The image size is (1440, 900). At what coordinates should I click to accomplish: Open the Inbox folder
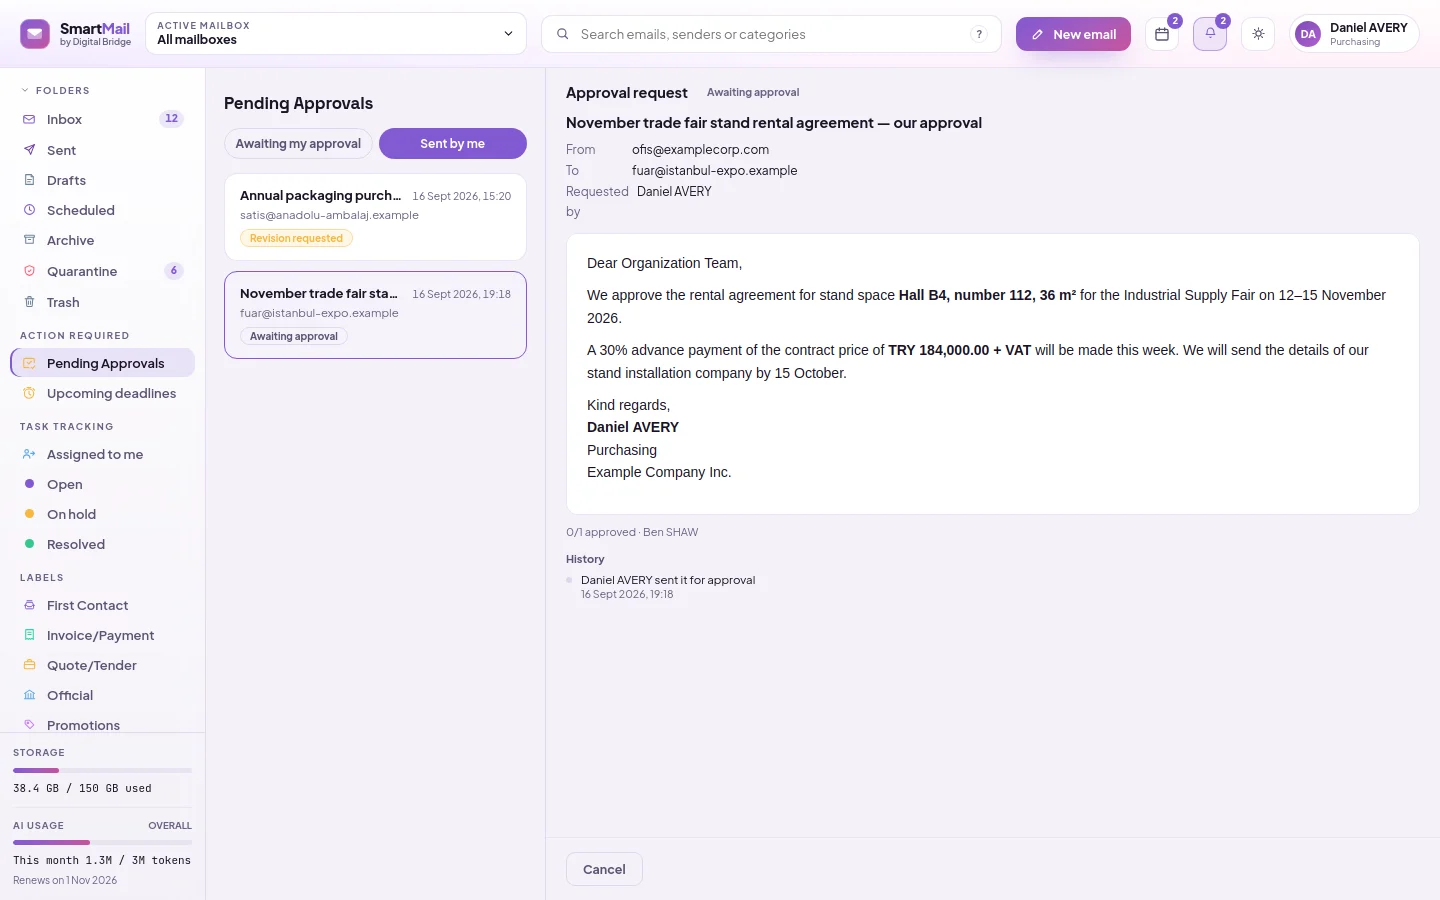tap(102, 119)
